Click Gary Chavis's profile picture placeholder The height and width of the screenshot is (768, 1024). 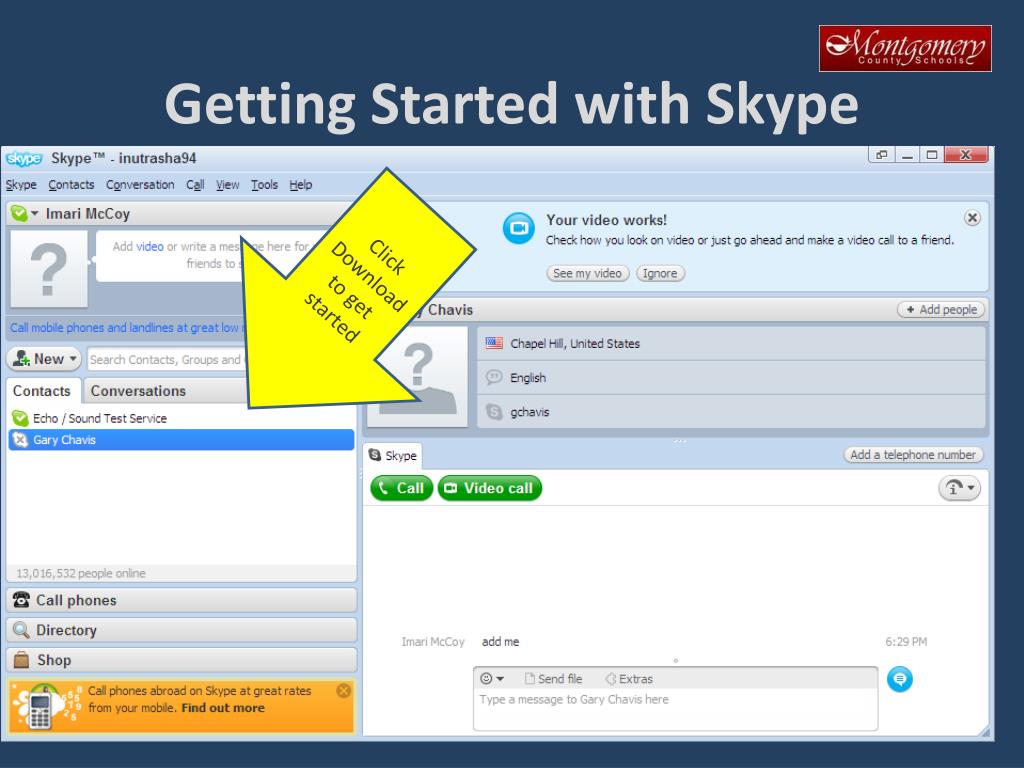(x=417, y=377)
